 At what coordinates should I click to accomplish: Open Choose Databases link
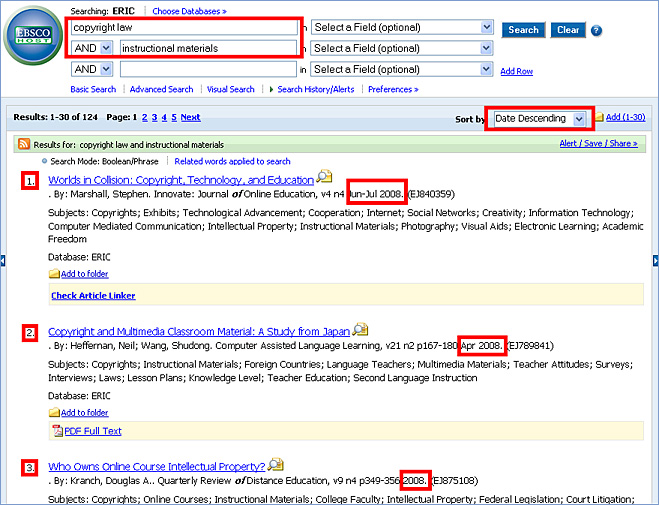click(189, 11)
